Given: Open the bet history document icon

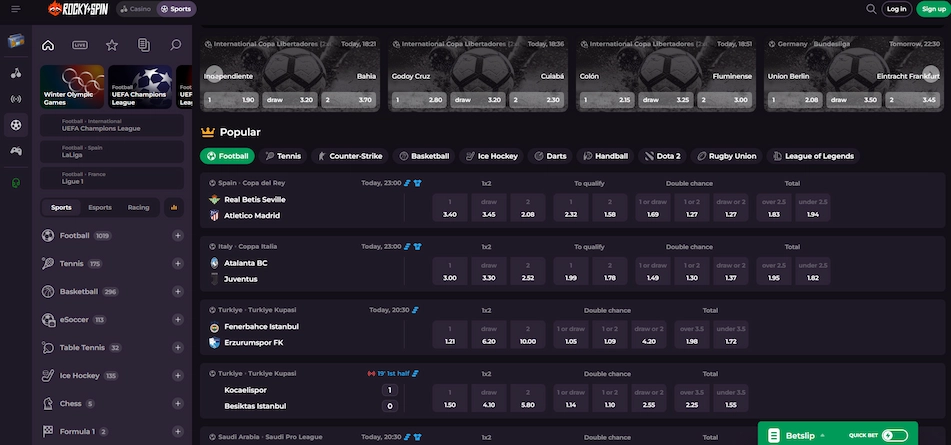Looking at the screenshot, I should click(144, 45).
